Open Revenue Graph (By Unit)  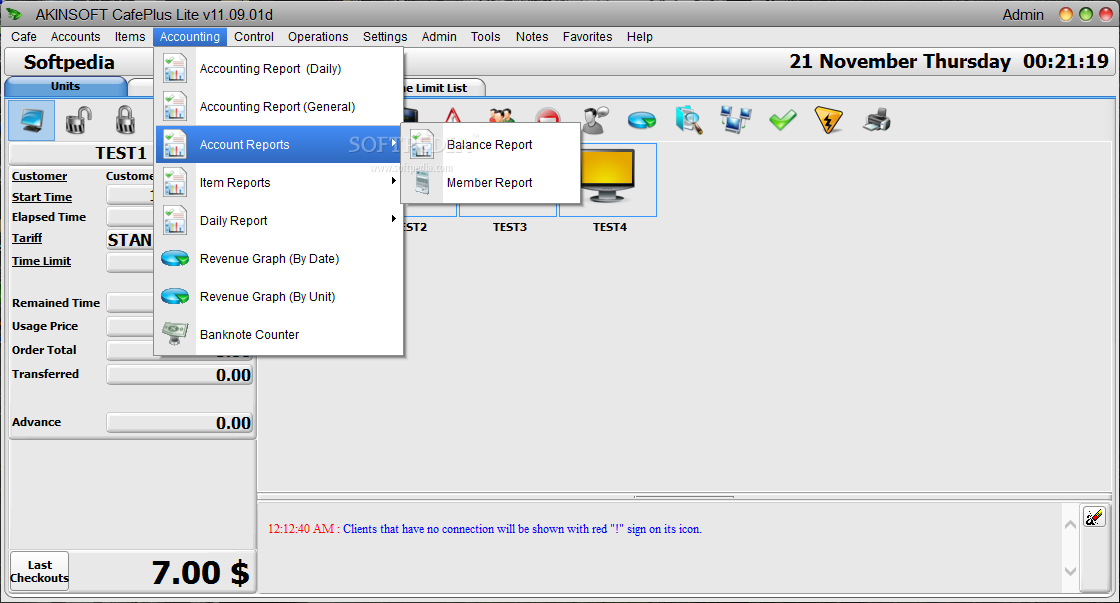pyautogui.click(x=279, y=296)
